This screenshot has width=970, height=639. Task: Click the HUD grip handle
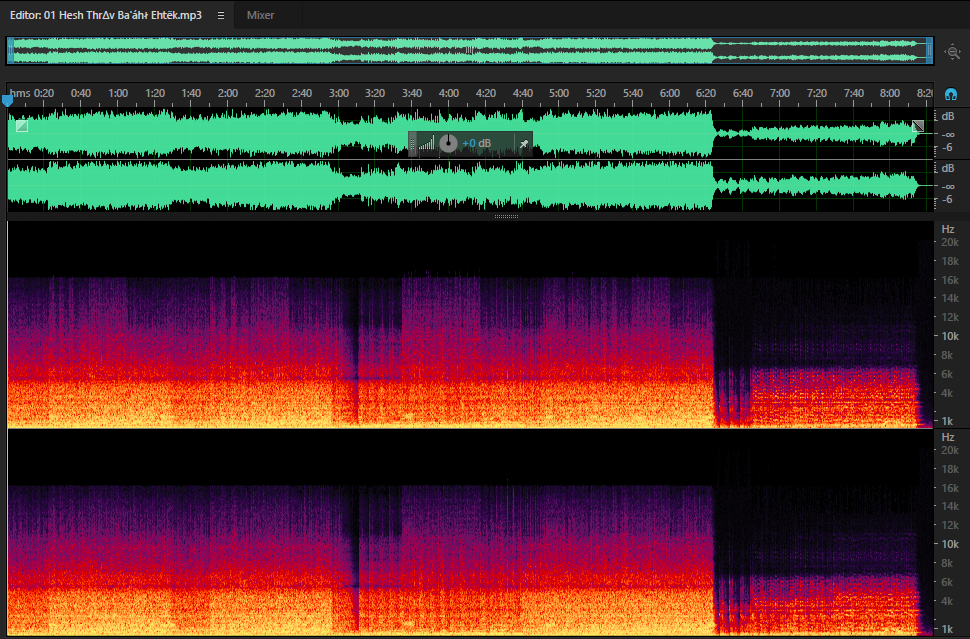(413, 144)
